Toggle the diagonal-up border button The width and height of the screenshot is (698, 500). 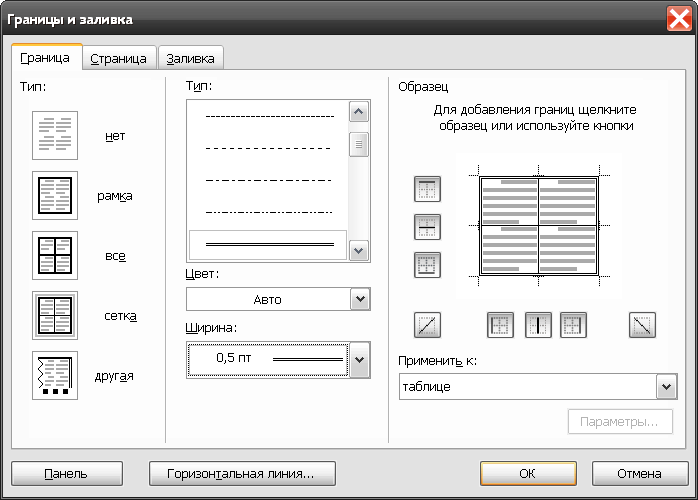click(x=427, y=325)
